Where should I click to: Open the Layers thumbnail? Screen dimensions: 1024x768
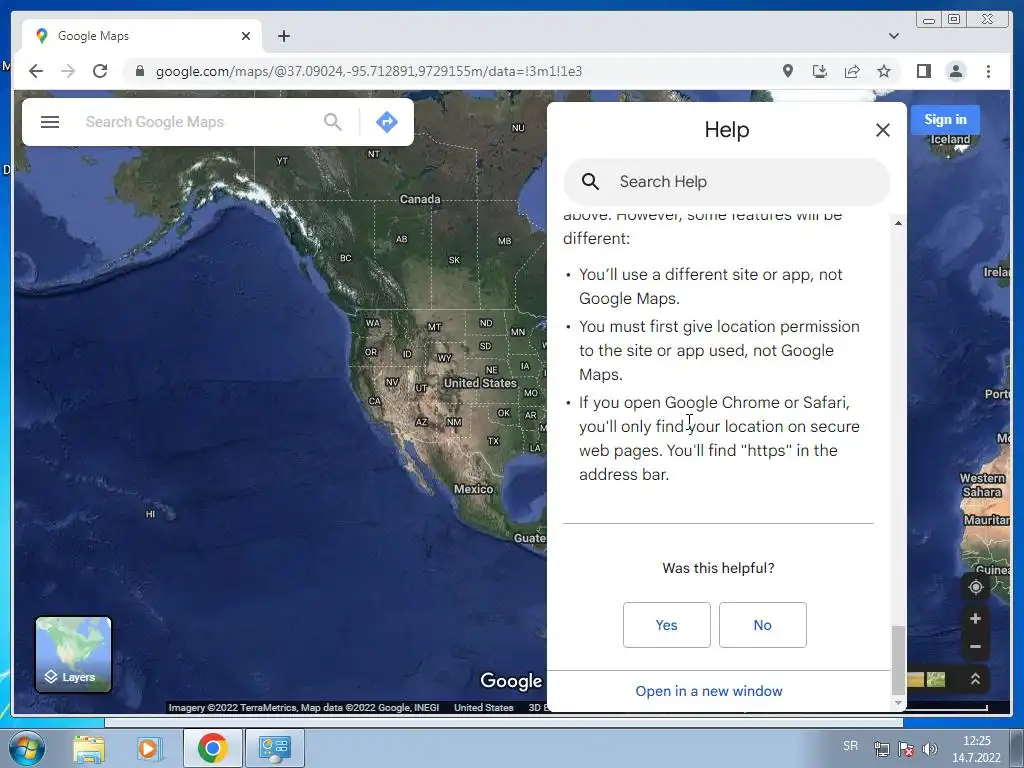pyautogui.click(x=73, y=654)
